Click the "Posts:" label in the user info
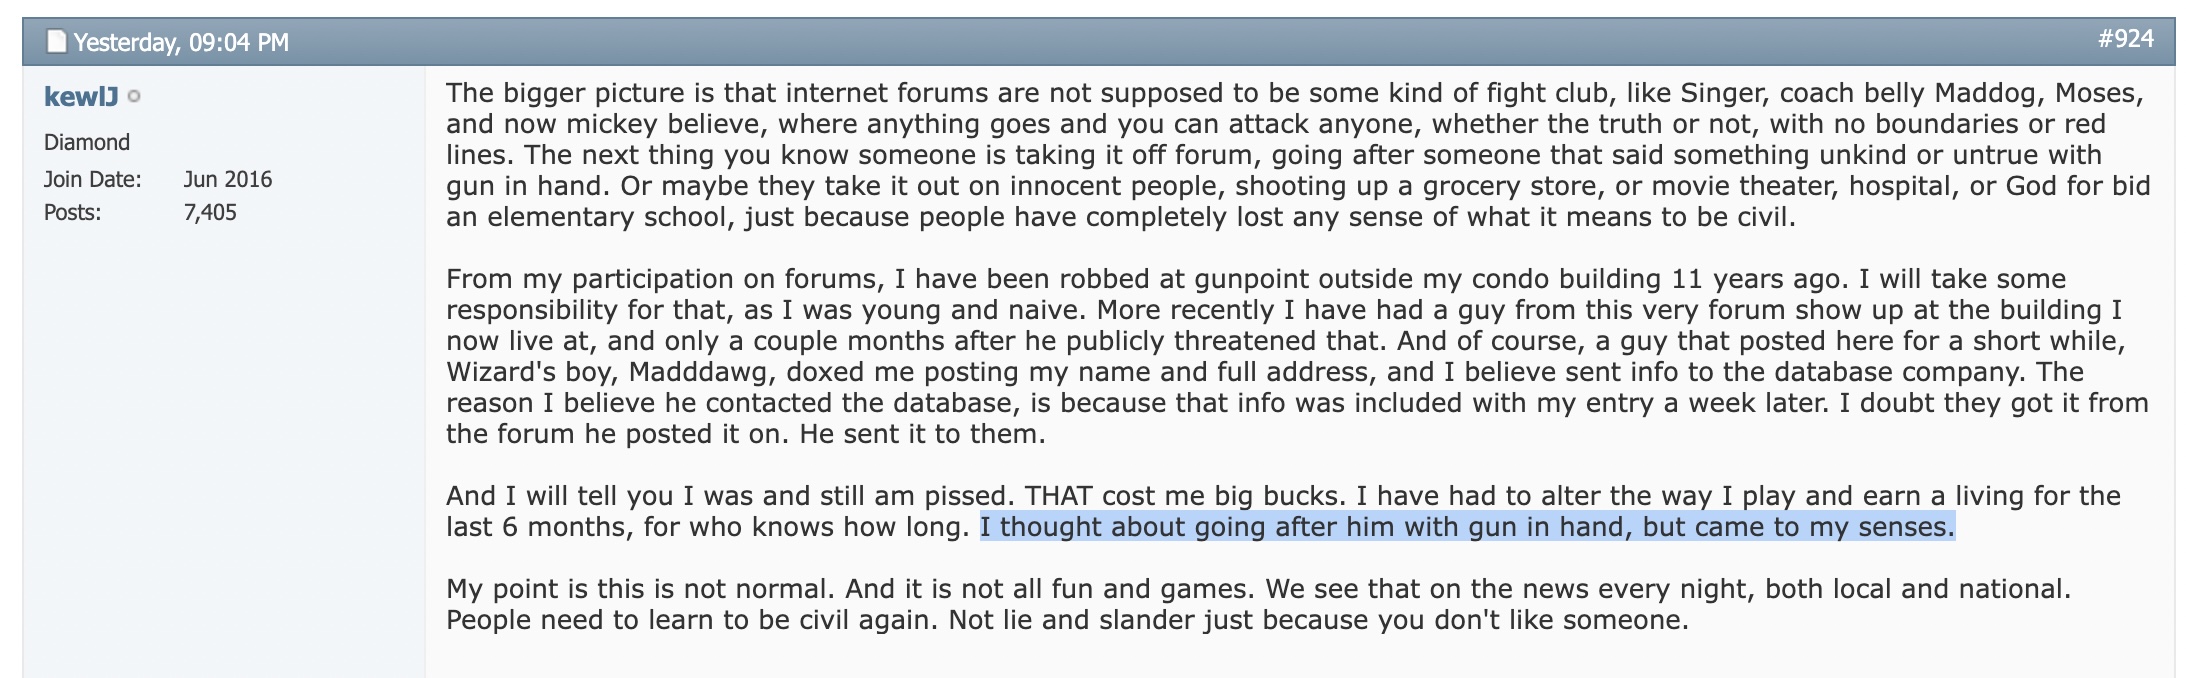This screenshot has height=678, width=2186. tap(72, 213)
